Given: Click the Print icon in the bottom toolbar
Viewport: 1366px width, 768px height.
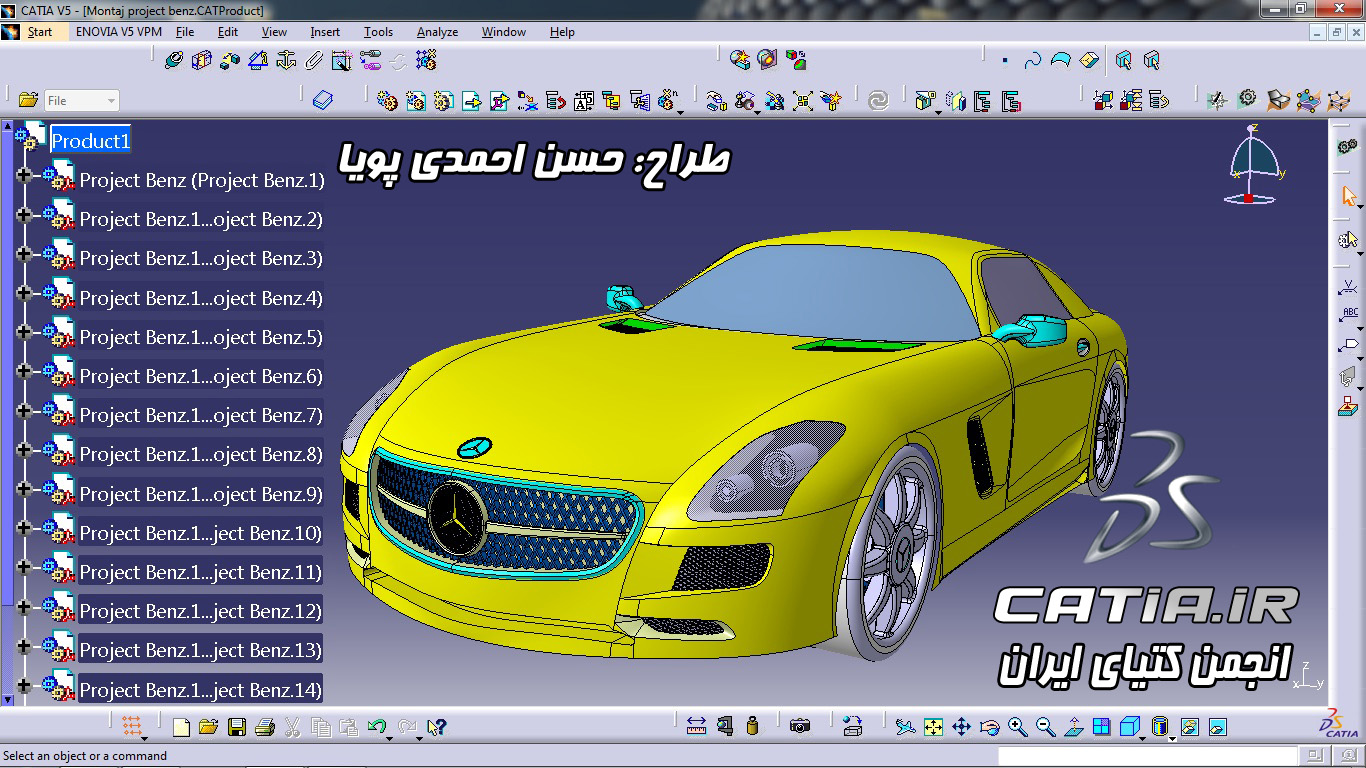Looking at the screenshot, I should tap(265, 727).
